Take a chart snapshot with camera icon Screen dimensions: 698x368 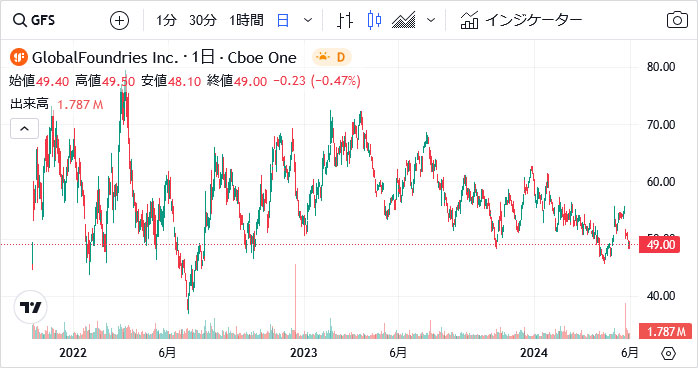(x=677, y=20)
